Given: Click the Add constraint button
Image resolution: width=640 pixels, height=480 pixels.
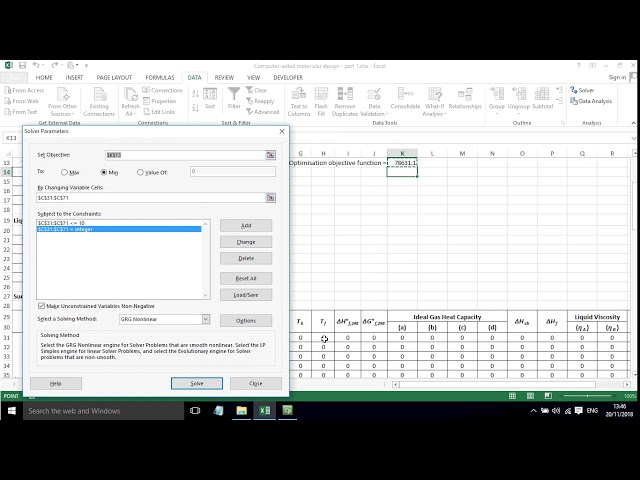Looking at the screenshot, I should [x=246, y=226].
